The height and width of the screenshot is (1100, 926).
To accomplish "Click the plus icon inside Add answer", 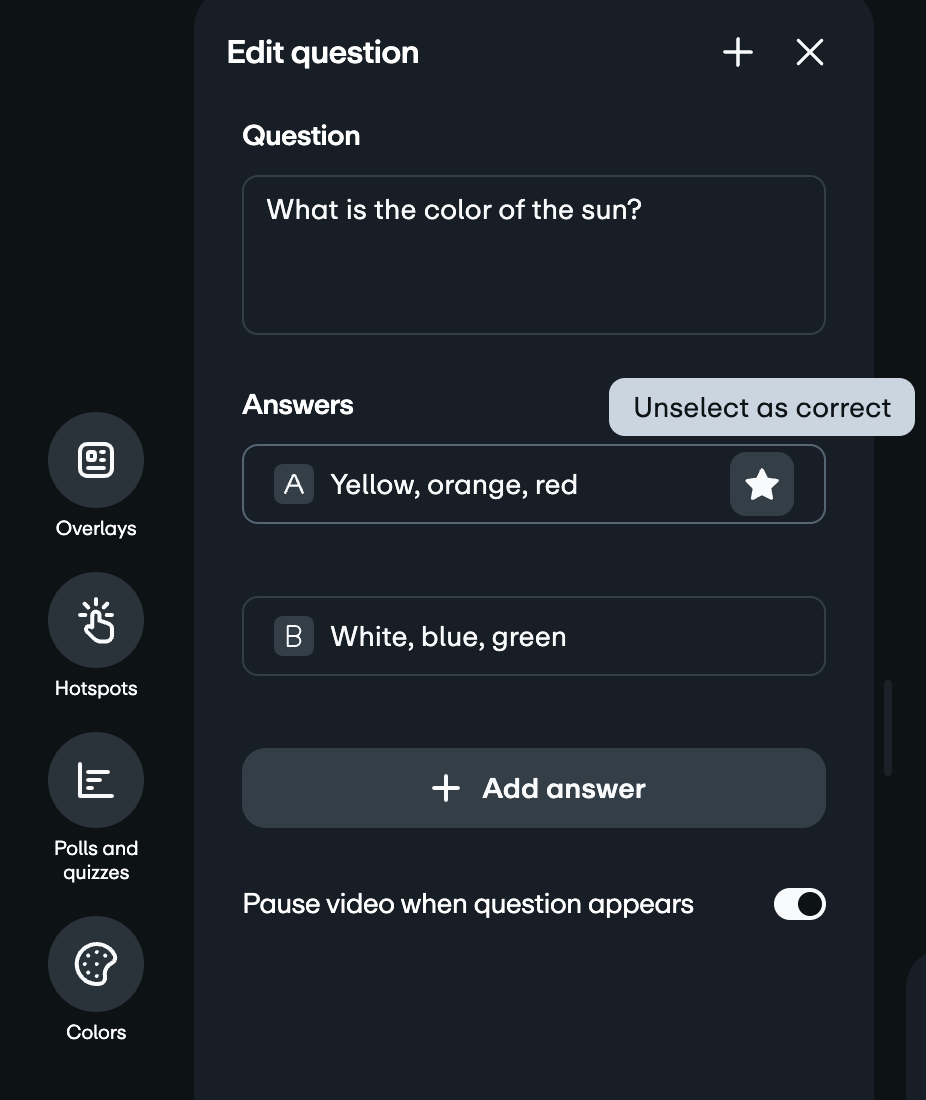I will (446, 788).
